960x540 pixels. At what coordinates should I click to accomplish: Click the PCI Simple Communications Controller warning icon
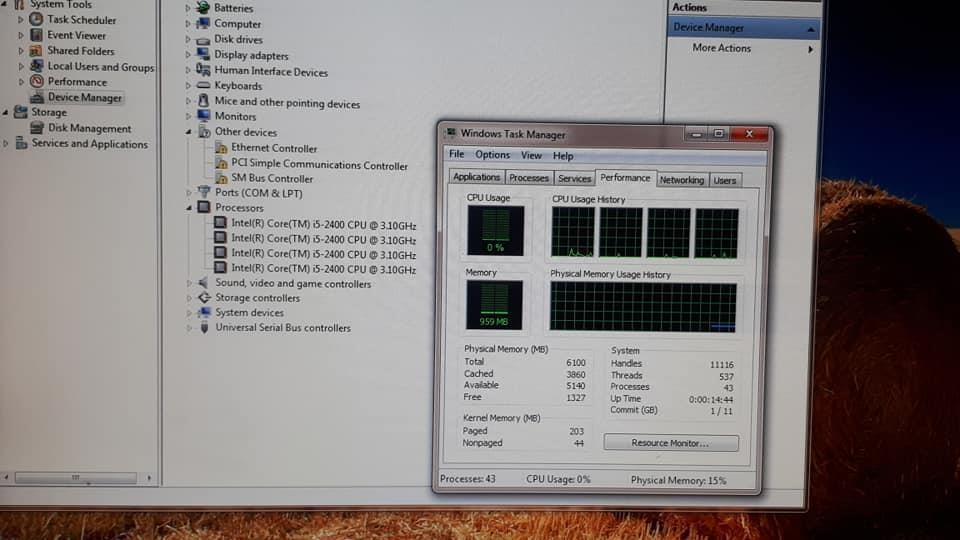pos(221,163)
